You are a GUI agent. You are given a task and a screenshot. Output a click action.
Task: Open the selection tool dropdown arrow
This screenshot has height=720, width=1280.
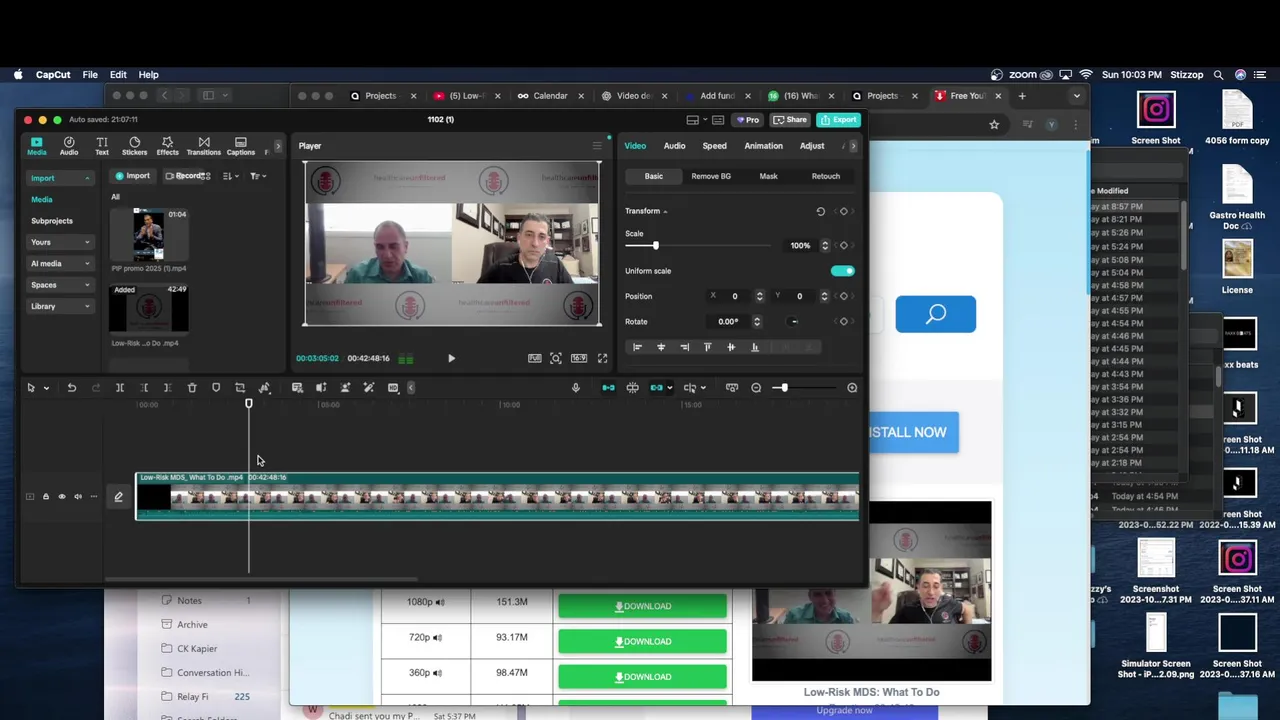[46, 388]
